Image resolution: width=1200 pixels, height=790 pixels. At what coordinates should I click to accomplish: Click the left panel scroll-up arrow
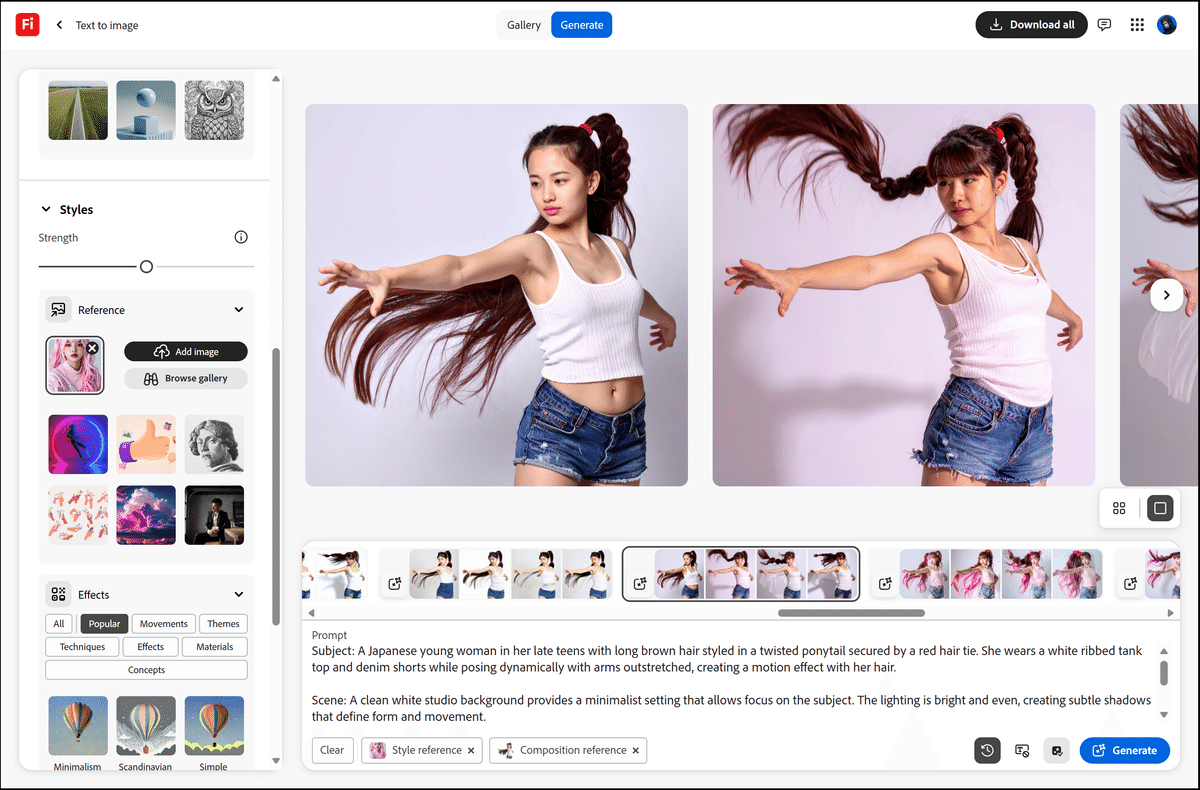pyautogui.click(x=277, y=78)
